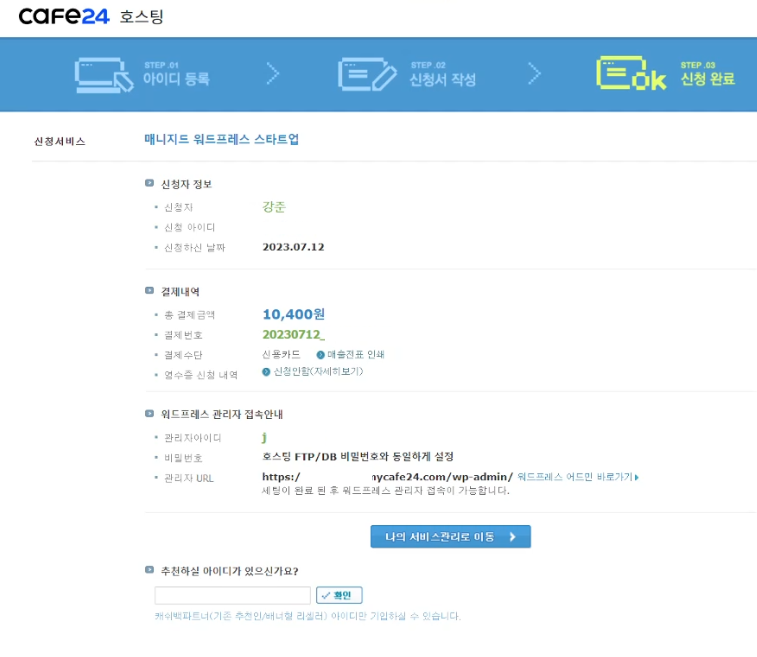This screenshot has width=757, height=657.
Task: Focus the recommender ID input field
Action: pyautogui.click(x=232, y=595)
